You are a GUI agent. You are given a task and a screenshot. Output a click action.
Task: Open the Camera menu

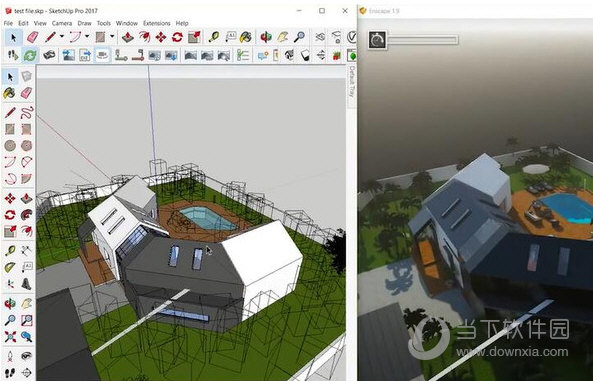click(x=62, y=23)
